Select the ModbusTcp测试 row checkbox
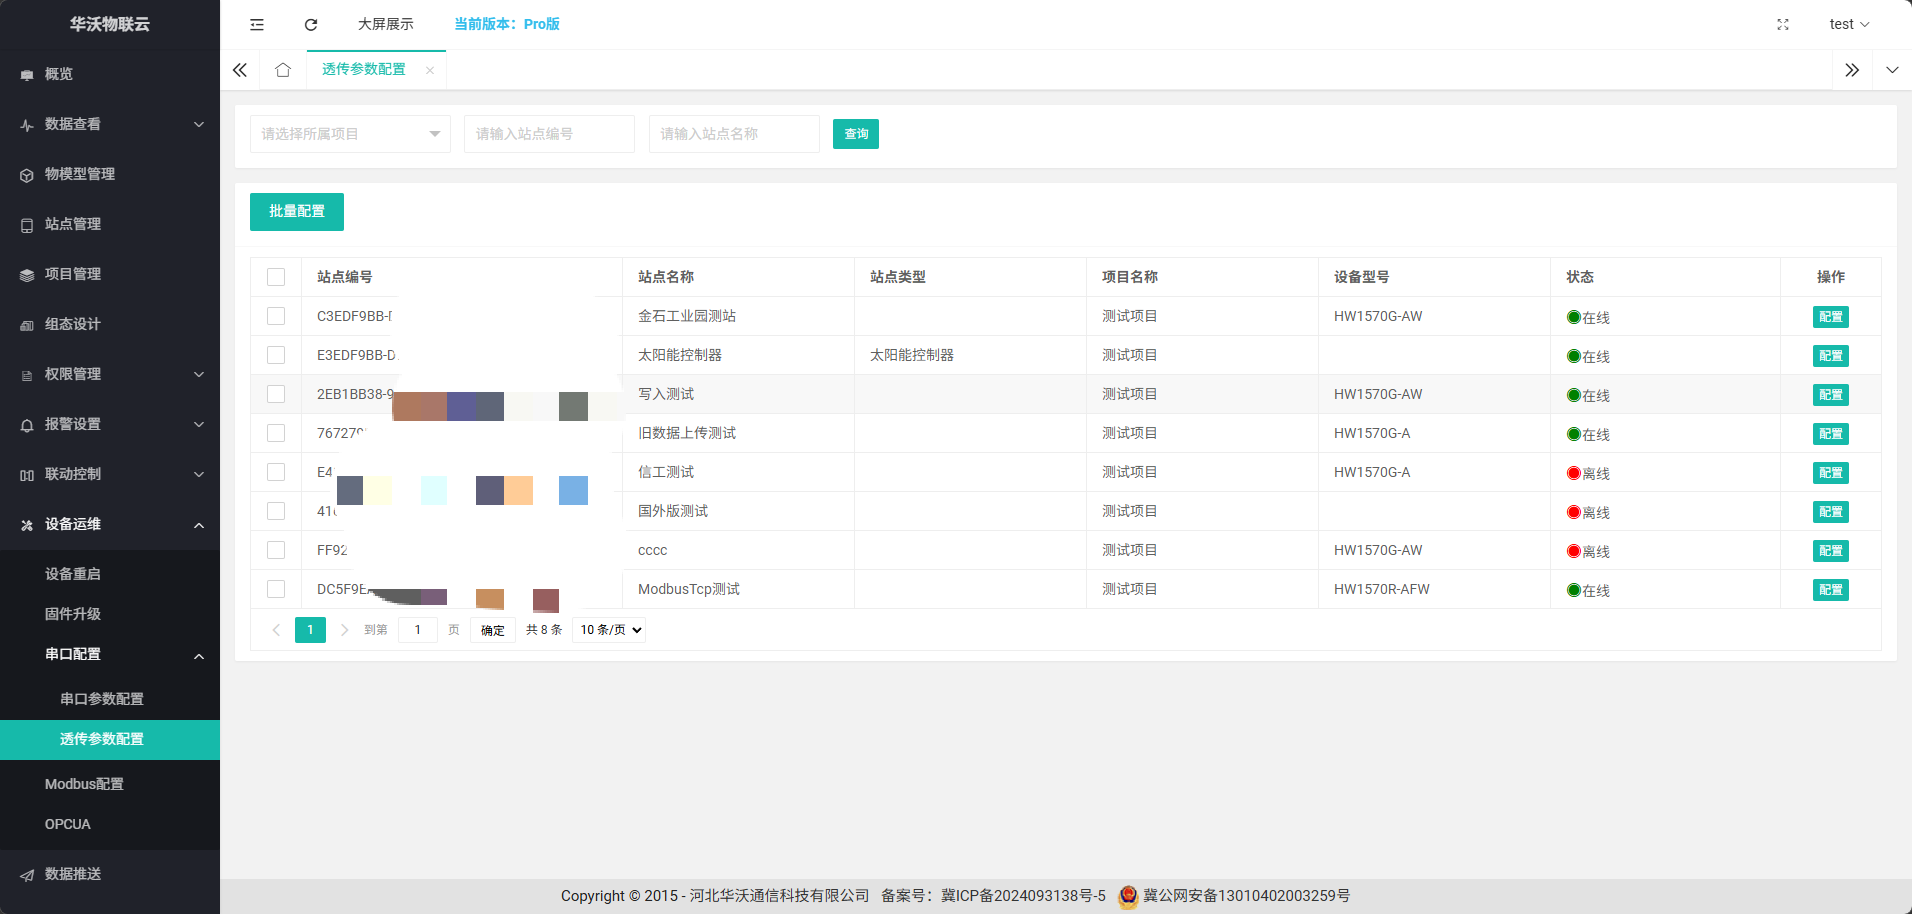The height and width of the screenshot is (914, 1912). [276, 589]
